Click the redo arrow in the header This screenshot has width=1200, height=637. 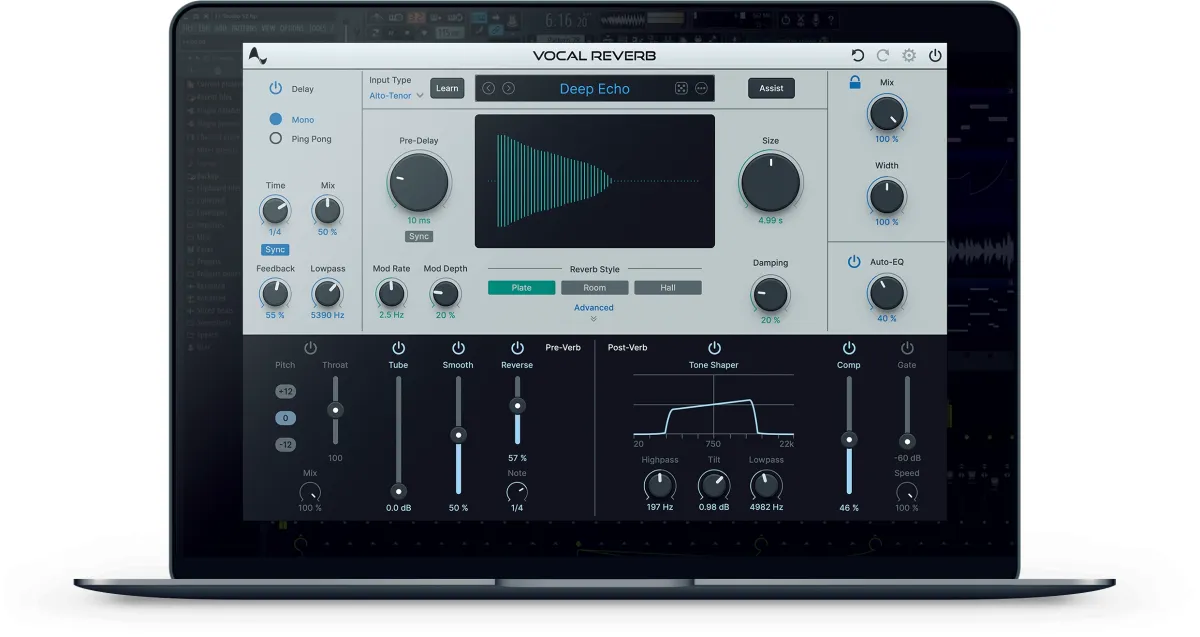(x=882, y=56)
